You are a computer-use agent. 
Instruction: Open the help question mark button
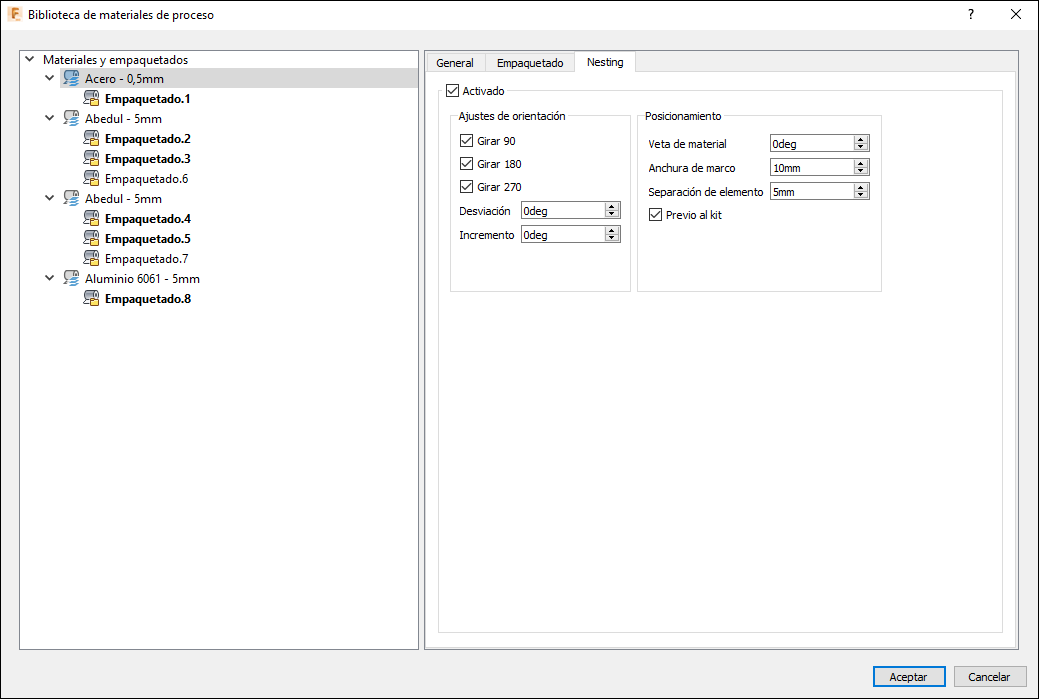click(971, 14)
